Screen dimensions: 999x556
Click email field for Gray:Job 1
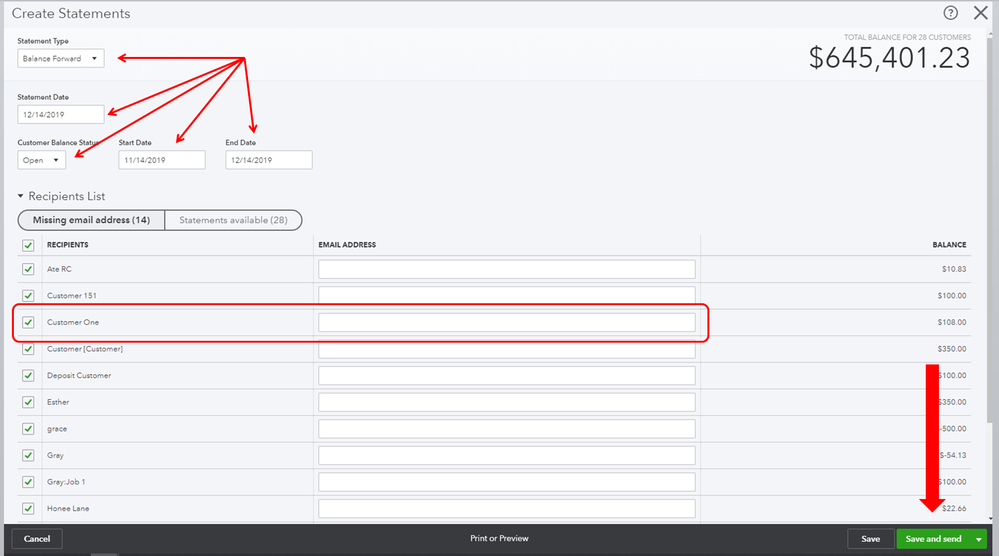click(x=507, y=482)
